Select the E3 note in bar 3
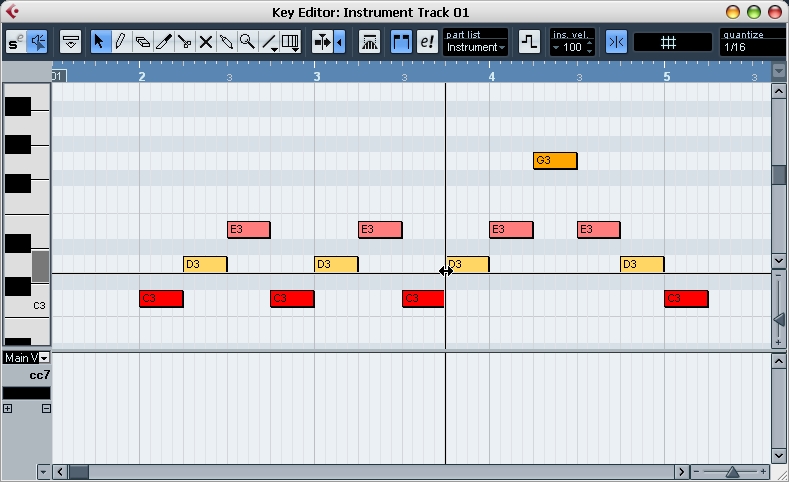The image size is (789, 482). 380,230
